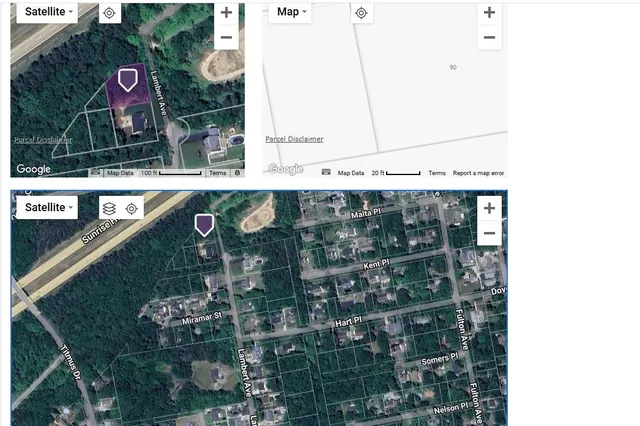
Task: Click the purple parcel marker on top-left map
Action: (127, 80)
